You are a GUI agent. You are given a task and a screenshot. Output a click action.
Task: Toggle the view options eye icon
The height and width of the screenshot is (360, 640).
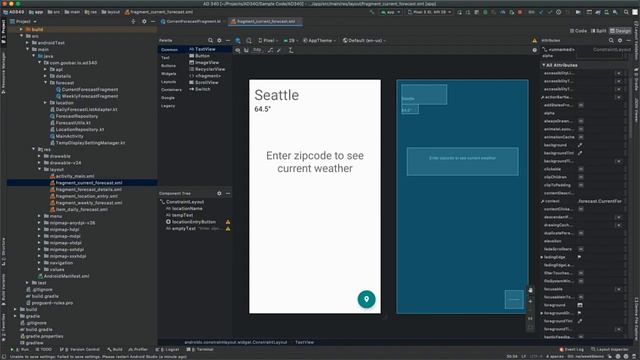[x=238, y=50]
